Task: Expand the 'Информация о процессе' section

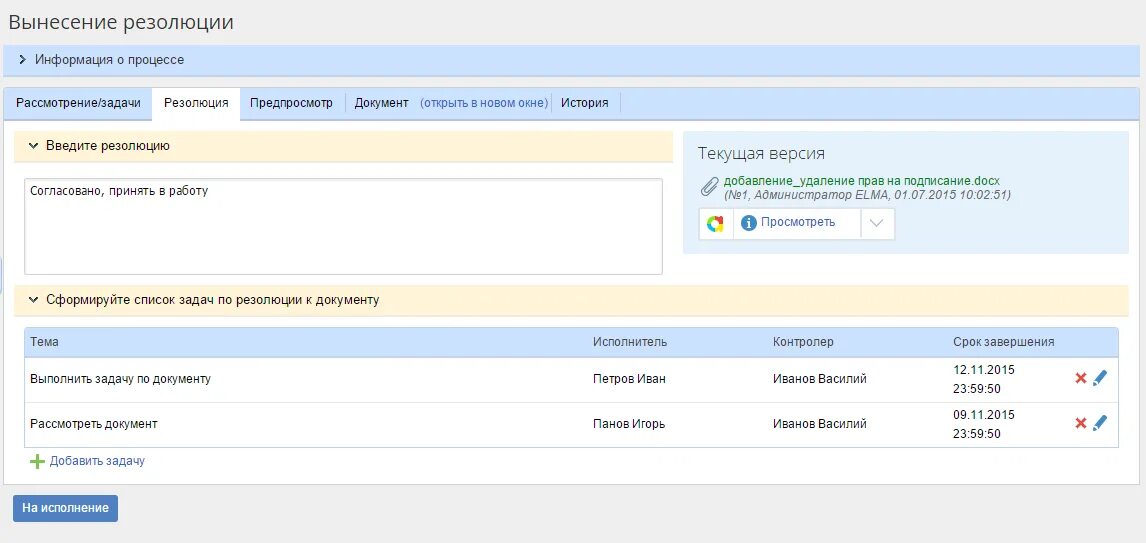Action: coord(22,60)
